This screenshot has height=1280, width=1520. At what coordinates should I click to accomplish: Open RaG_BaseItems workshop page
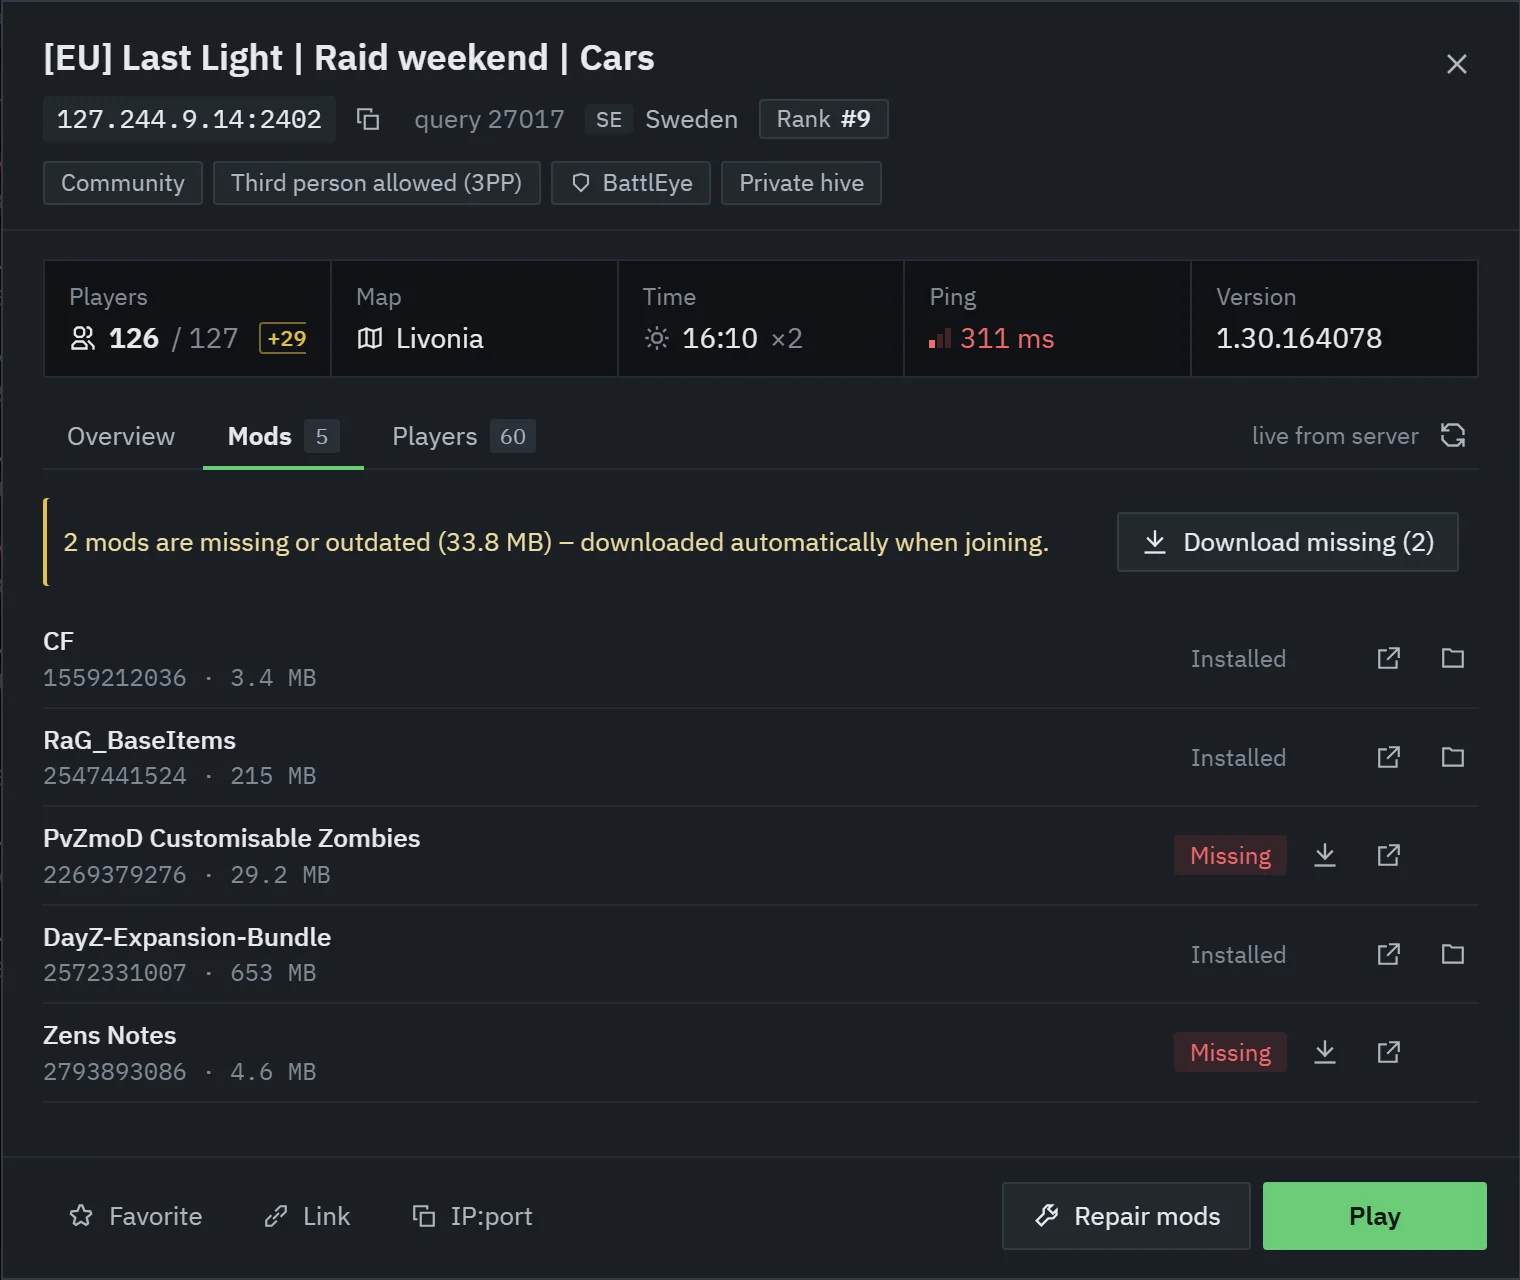click(x=1388, y=757)
